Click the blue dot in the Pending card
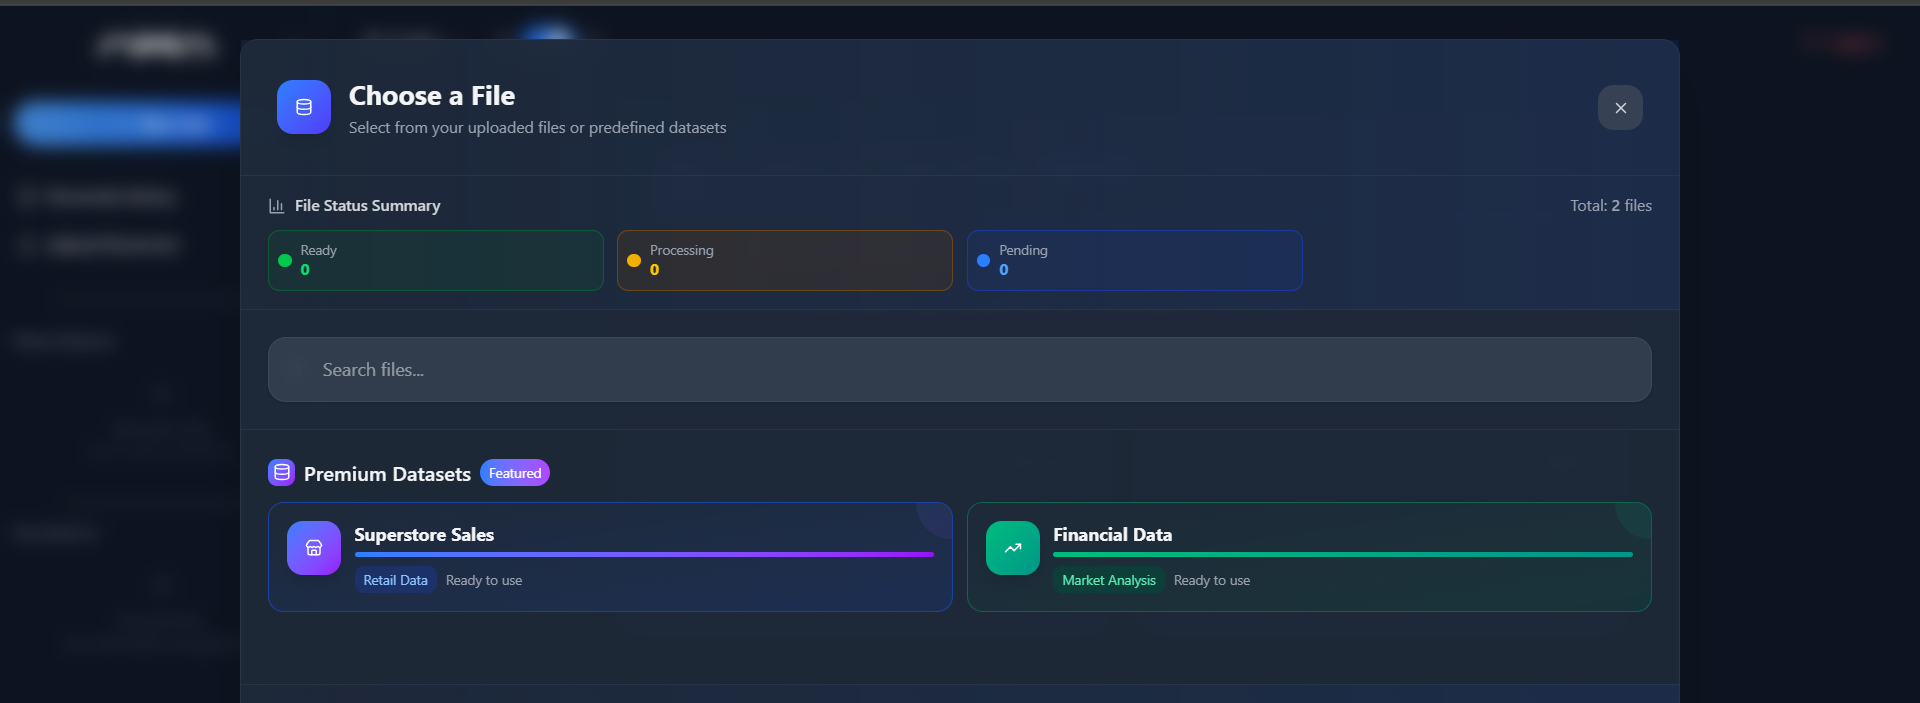The width and height of the screenshot is (1920, 703). pos(983,261)
